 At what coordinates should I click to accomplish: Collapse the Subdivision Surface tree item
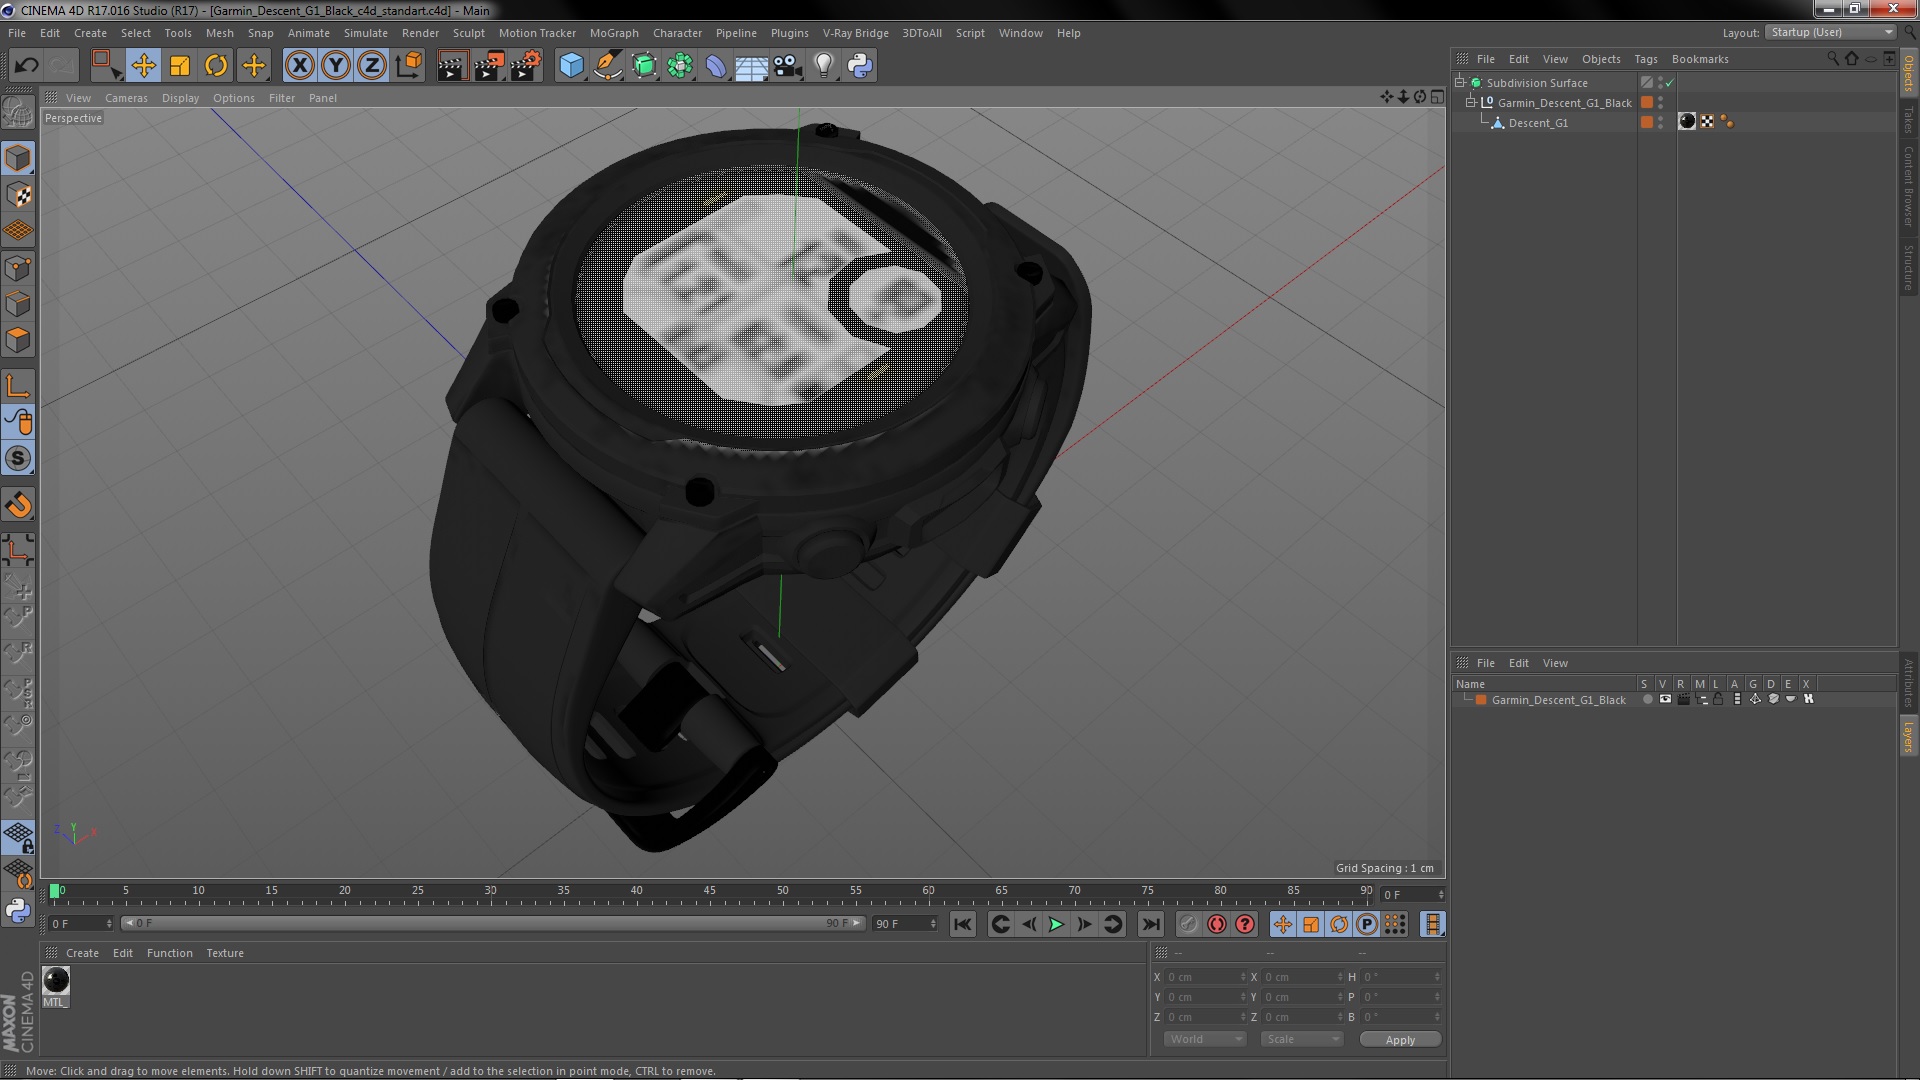(1460, 82)
